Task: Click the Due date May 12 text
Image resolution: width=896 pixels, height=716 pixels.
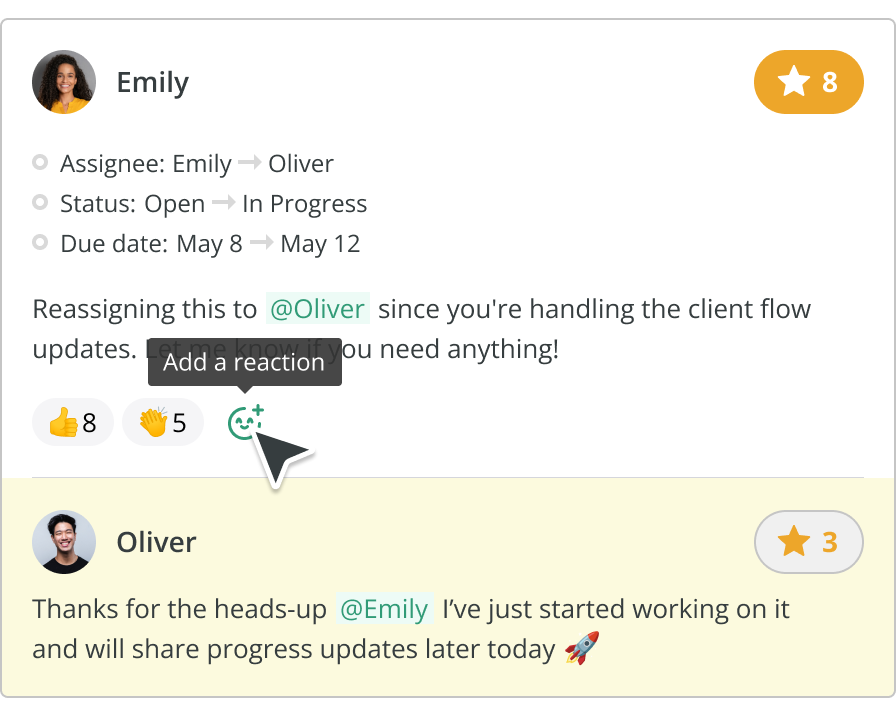Action: click(320, 244)
